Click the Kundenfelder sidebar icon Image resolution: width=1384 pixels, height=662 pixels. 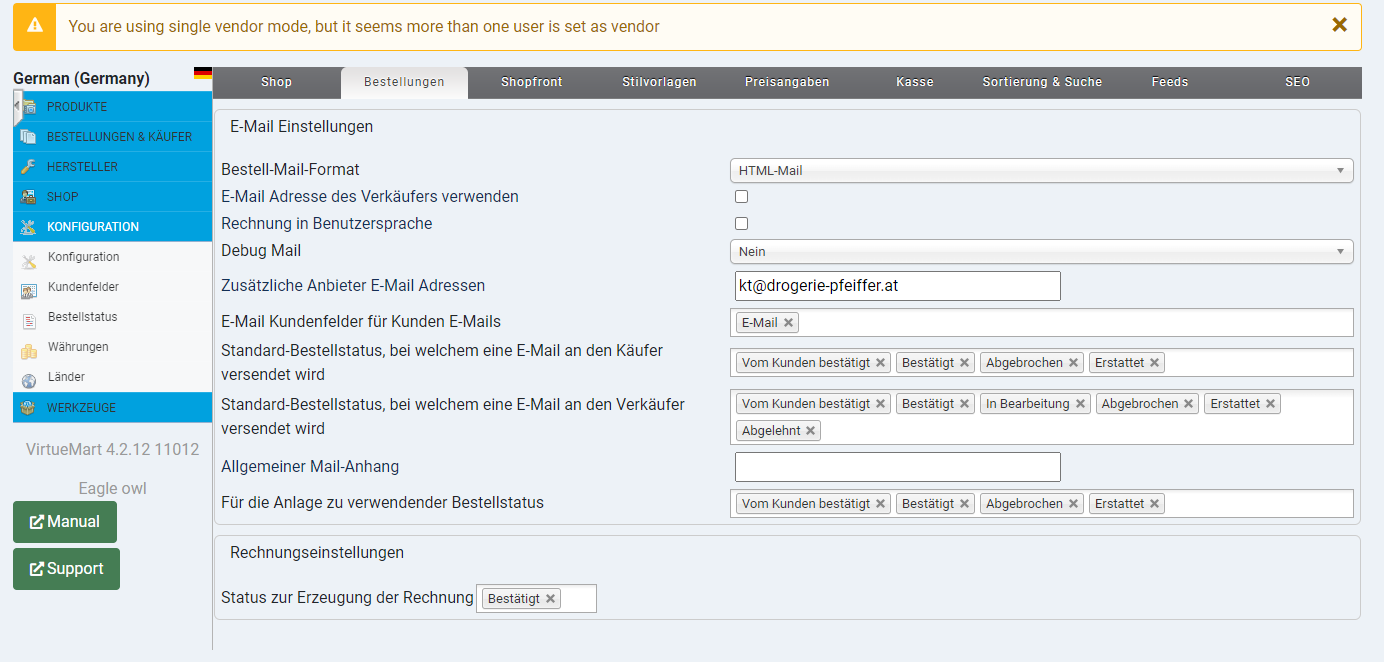28,288
